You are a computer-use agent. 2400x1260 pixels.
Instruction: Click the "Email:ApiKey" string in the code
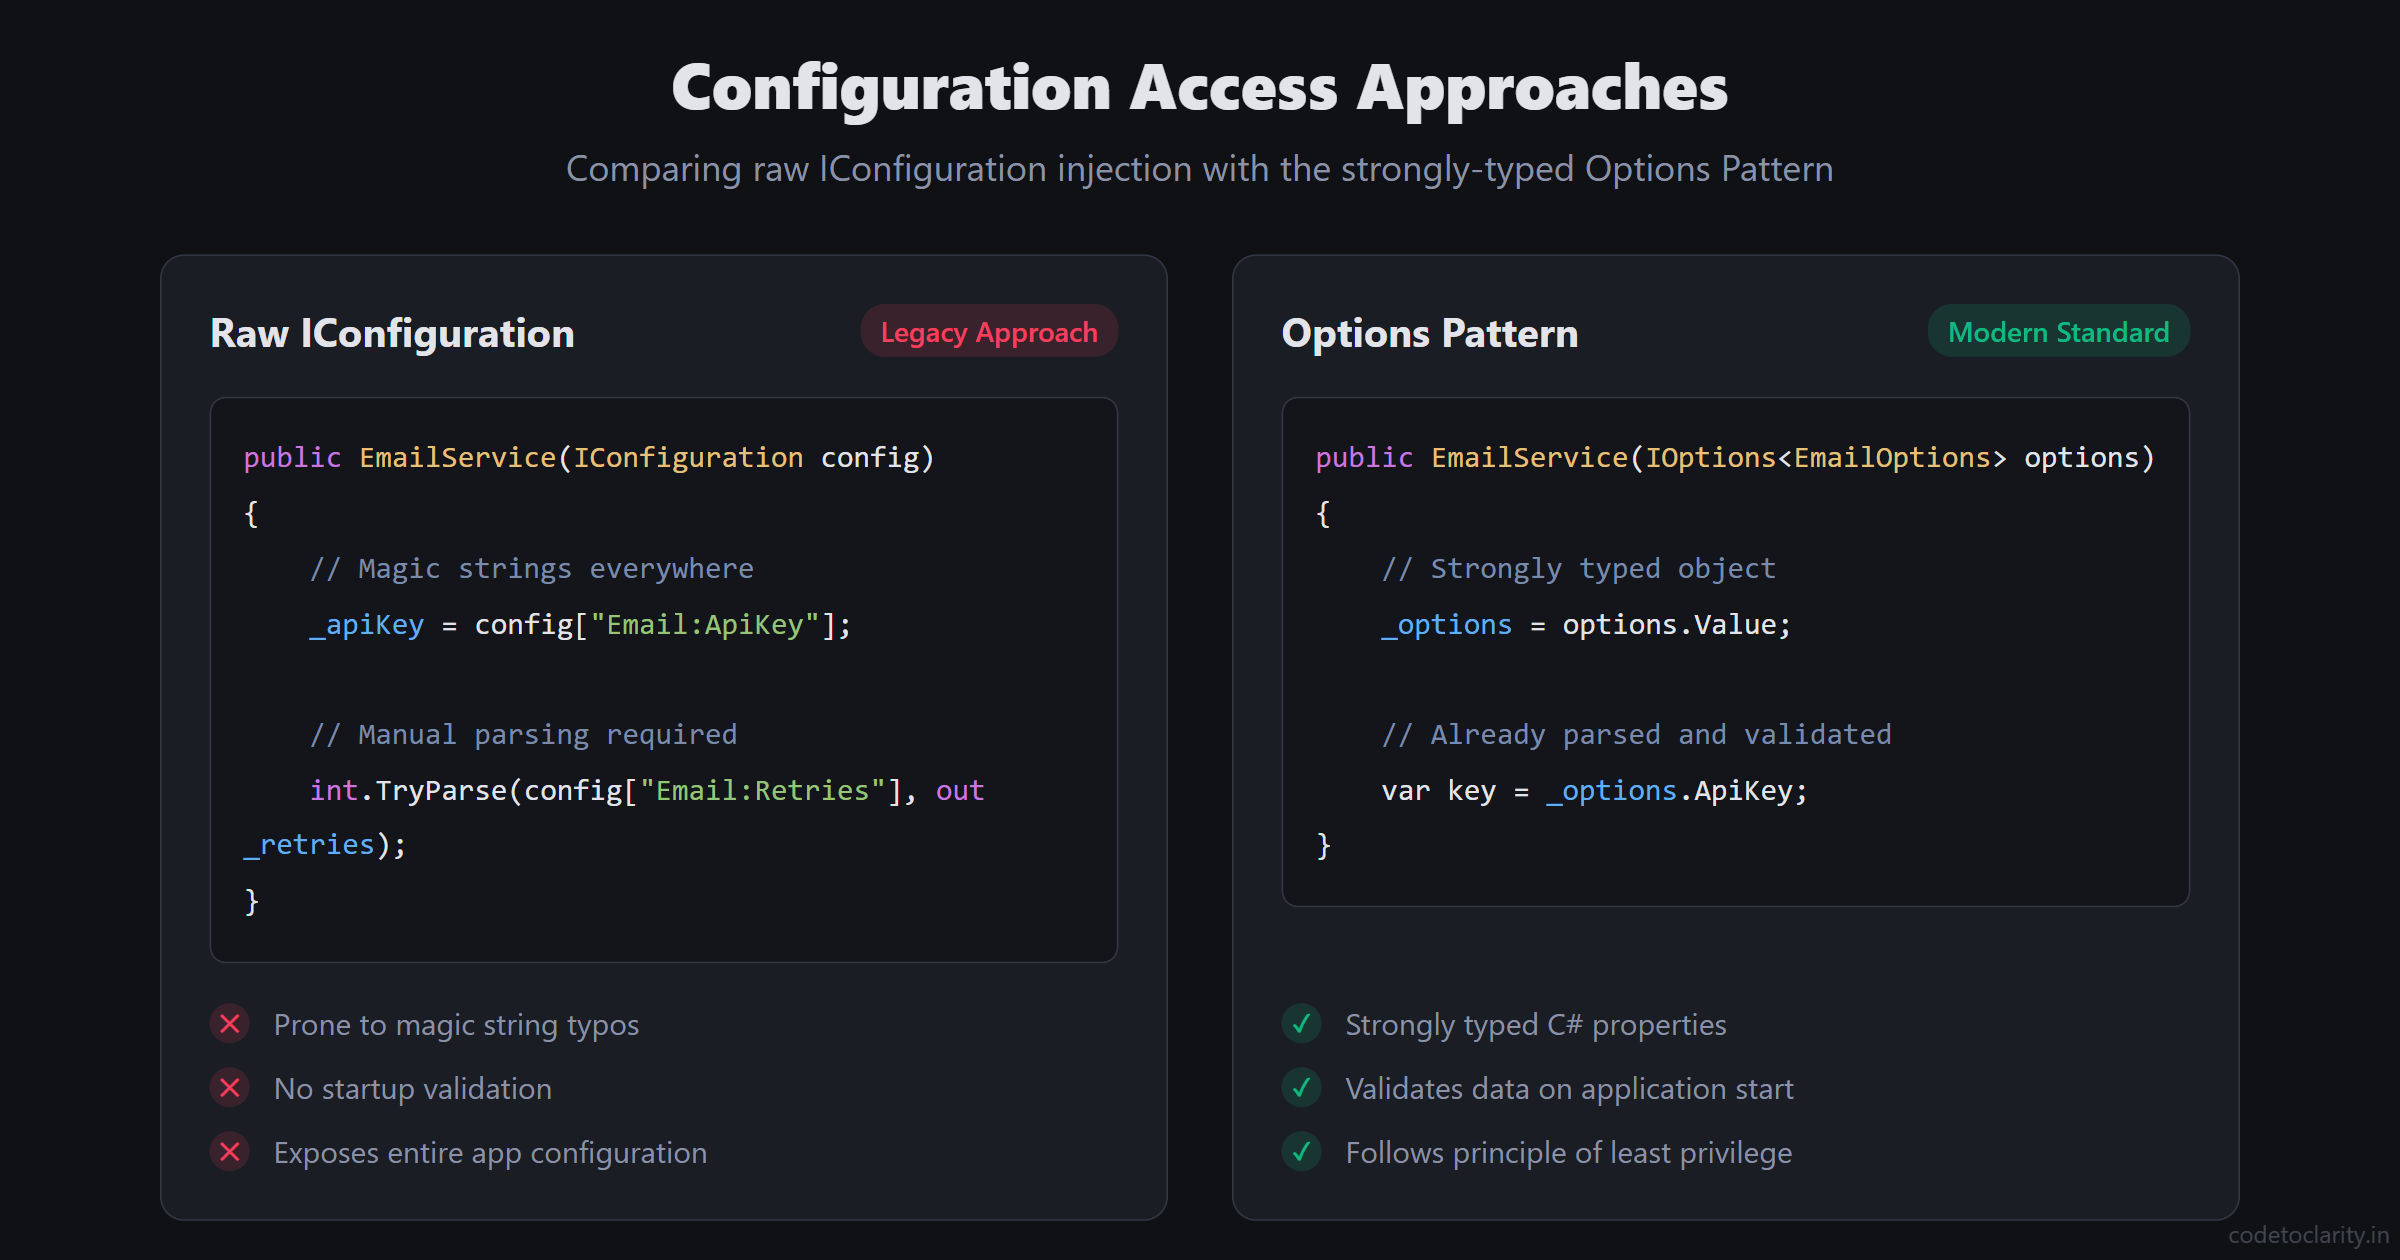tap(705, 625)
